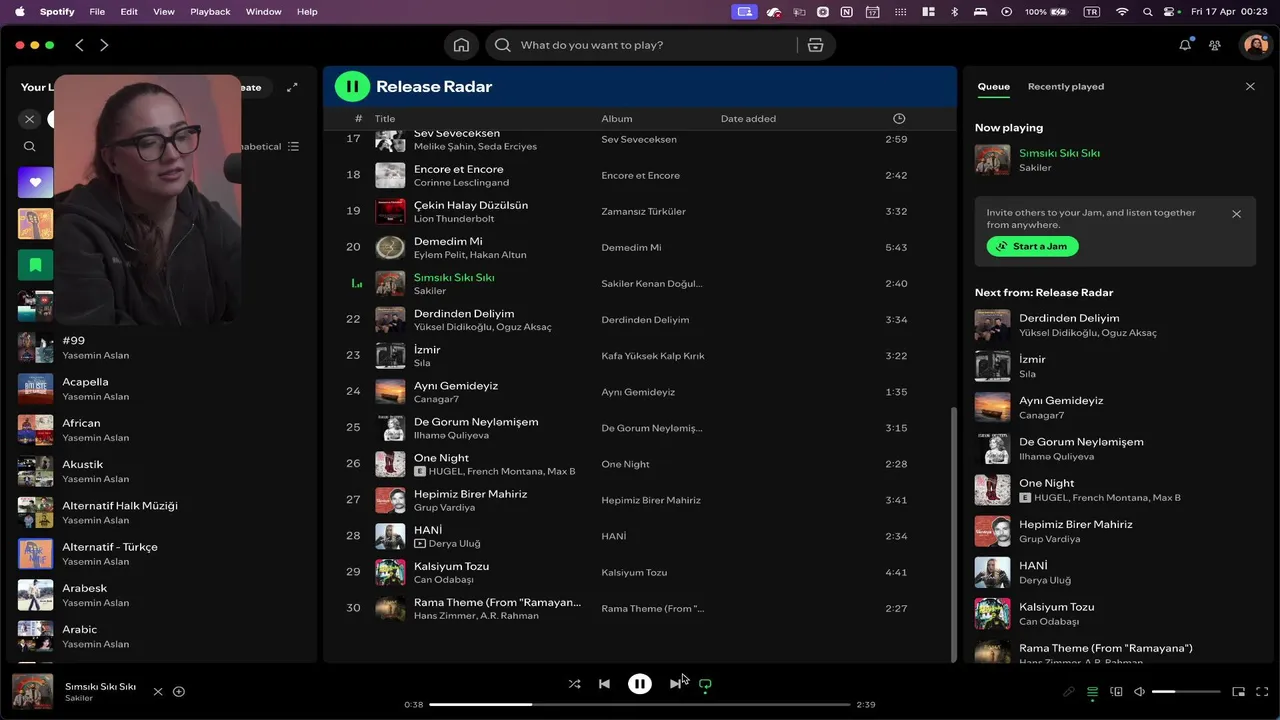Open macOS Control Center icon
The height and width of the screenshot is (720, 1280).
[x=1169, y=12]
